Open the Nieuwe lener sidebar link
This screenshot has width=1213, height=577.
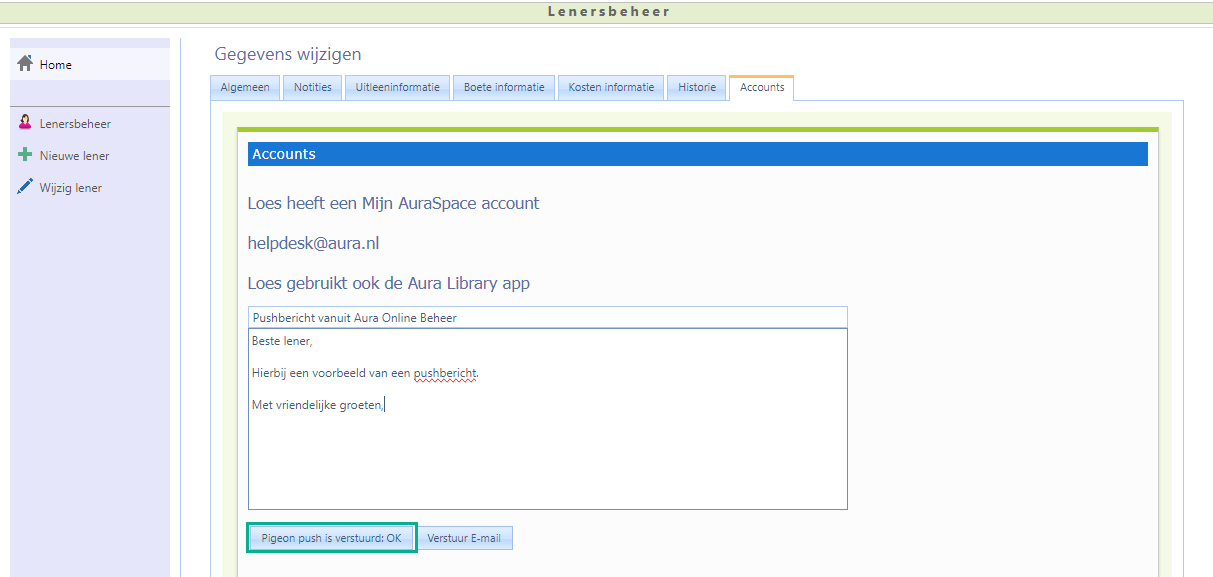(74, 156)
